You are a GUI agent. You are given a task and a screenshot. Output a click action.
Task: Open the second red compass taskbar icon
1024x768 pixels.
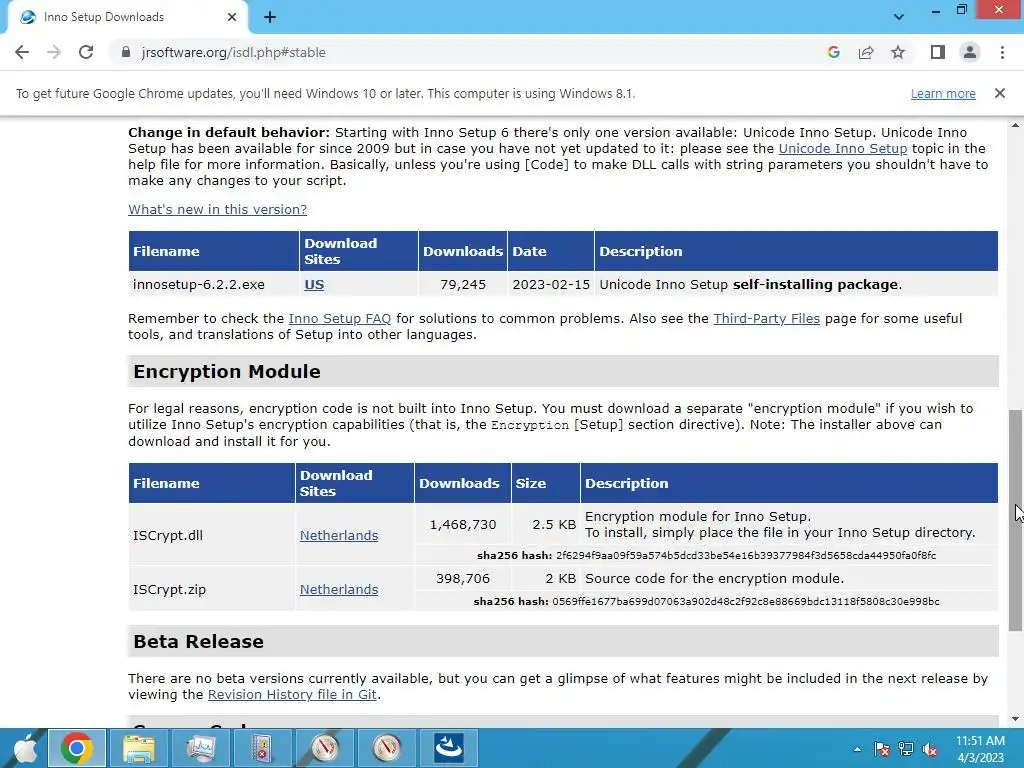tap(387, 748)
